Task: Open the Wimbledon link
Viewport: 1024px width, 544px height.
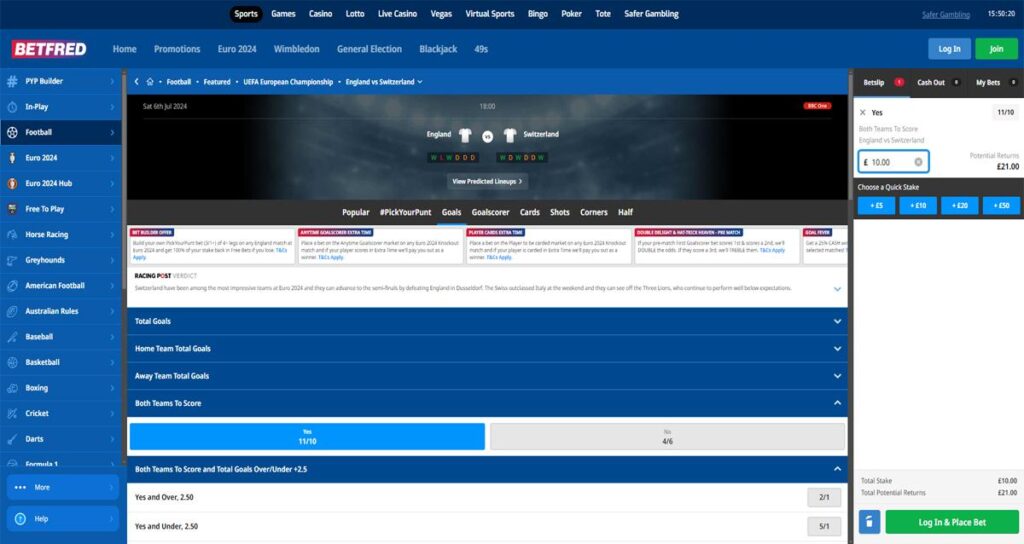Action: tap(296, 49)
